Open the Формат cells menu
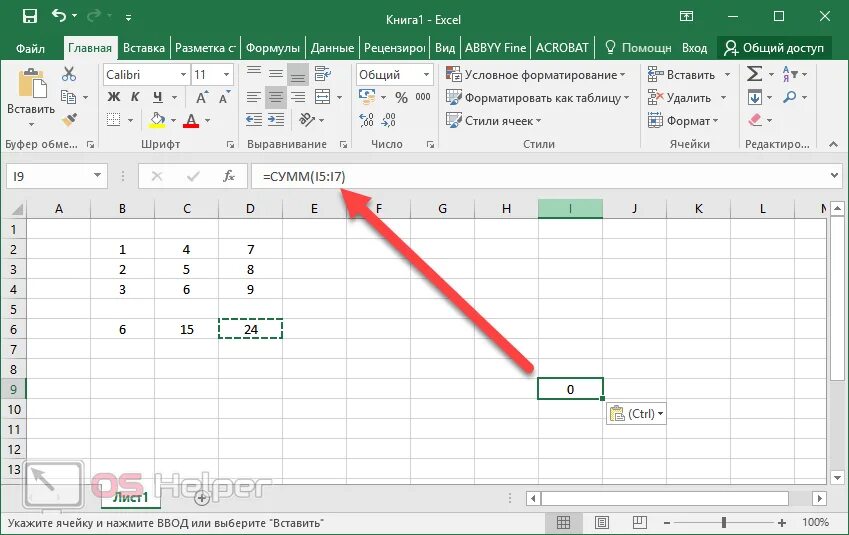This screenshot has width=849, height=535. coord(682,121)
